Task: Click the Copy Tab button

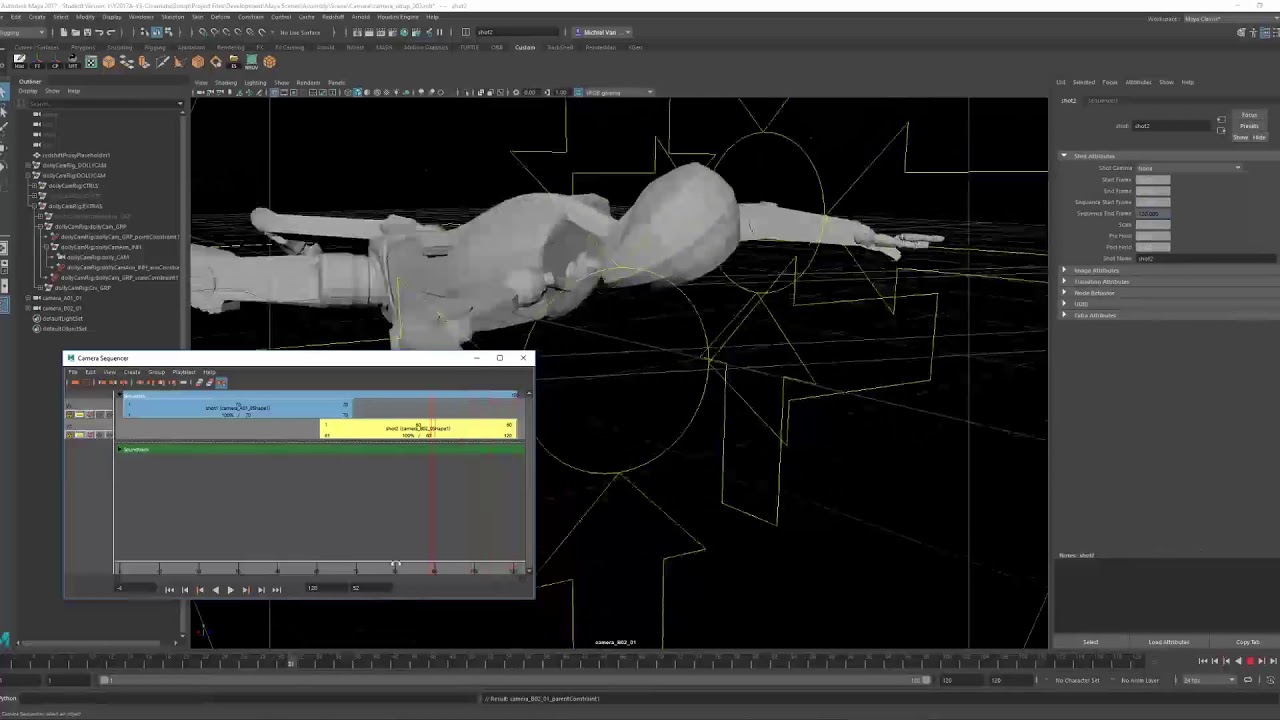Action: pyautogui.click(x=1247, y=642)
